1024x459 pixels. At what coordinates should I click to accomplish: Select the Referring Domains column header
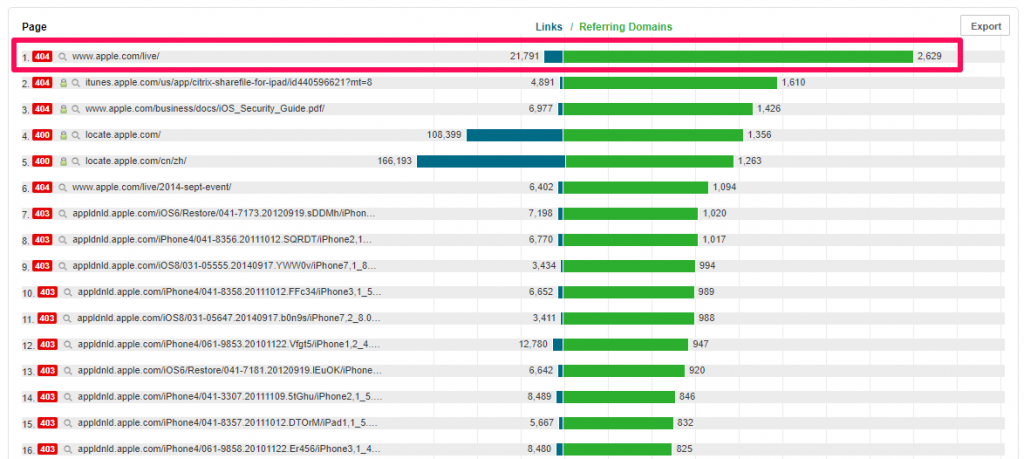[626, 27]
